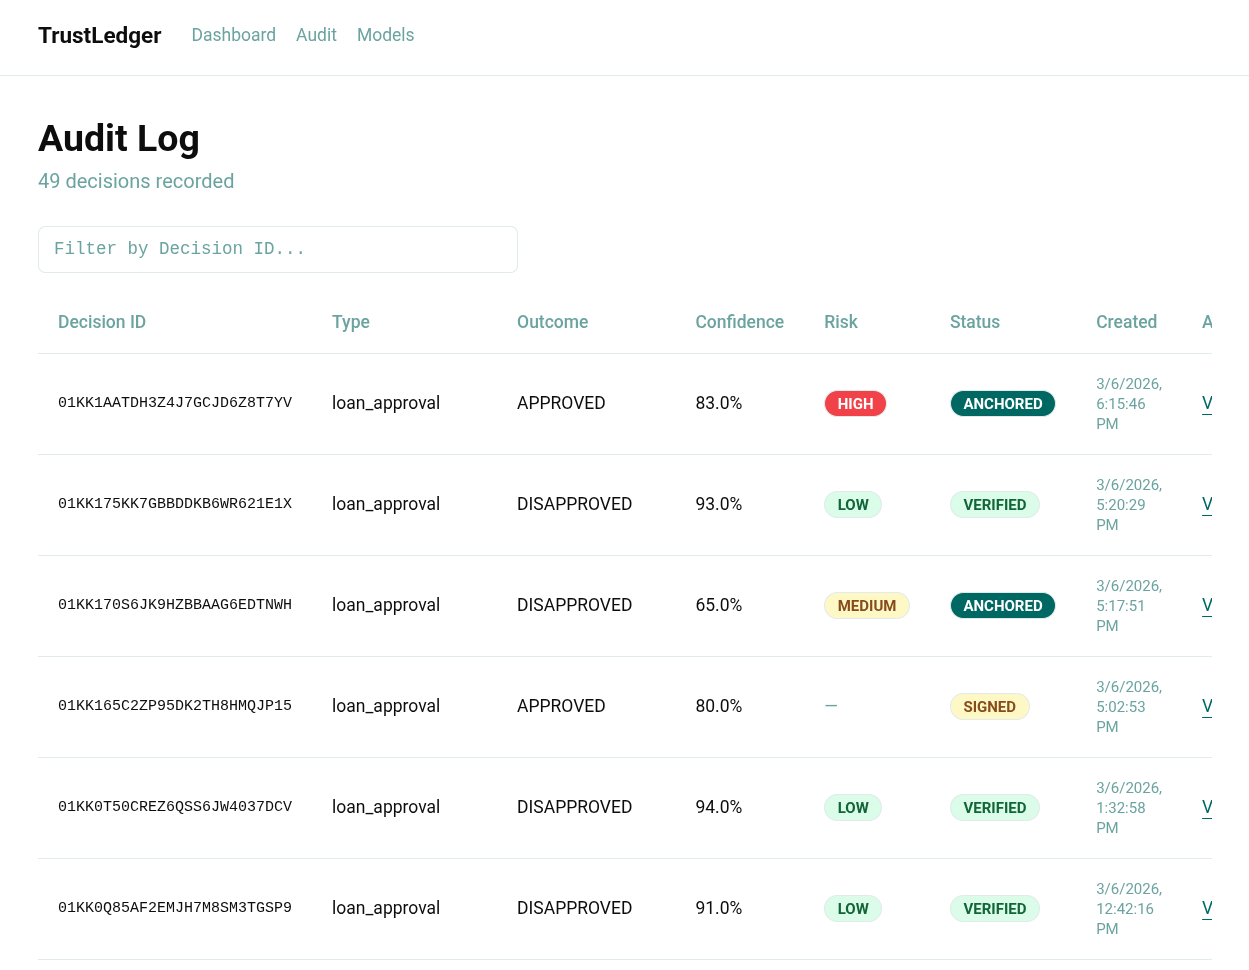The image size is (1249, 970).
Task: Click the Decision ID column header
Action: tap(102, 322)
